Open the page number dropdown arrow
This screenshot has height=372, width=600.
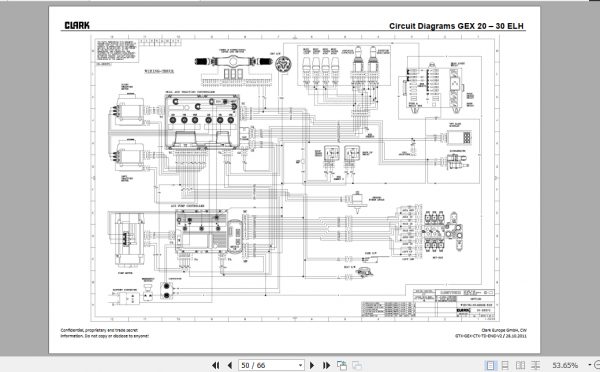point(300,365)
